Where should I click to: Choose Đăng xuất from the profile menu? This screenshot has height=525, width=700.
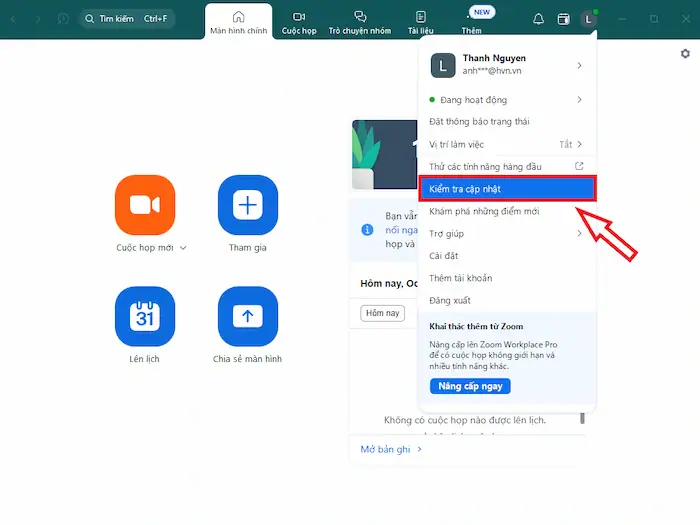(x=450, y=300)
